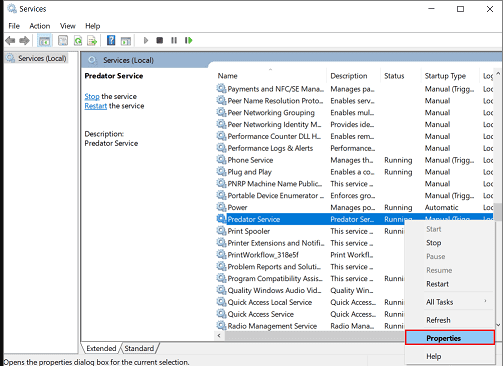503x366 pixels.
Task: Sort by the Startup Type column header
Action: point(450,76)
